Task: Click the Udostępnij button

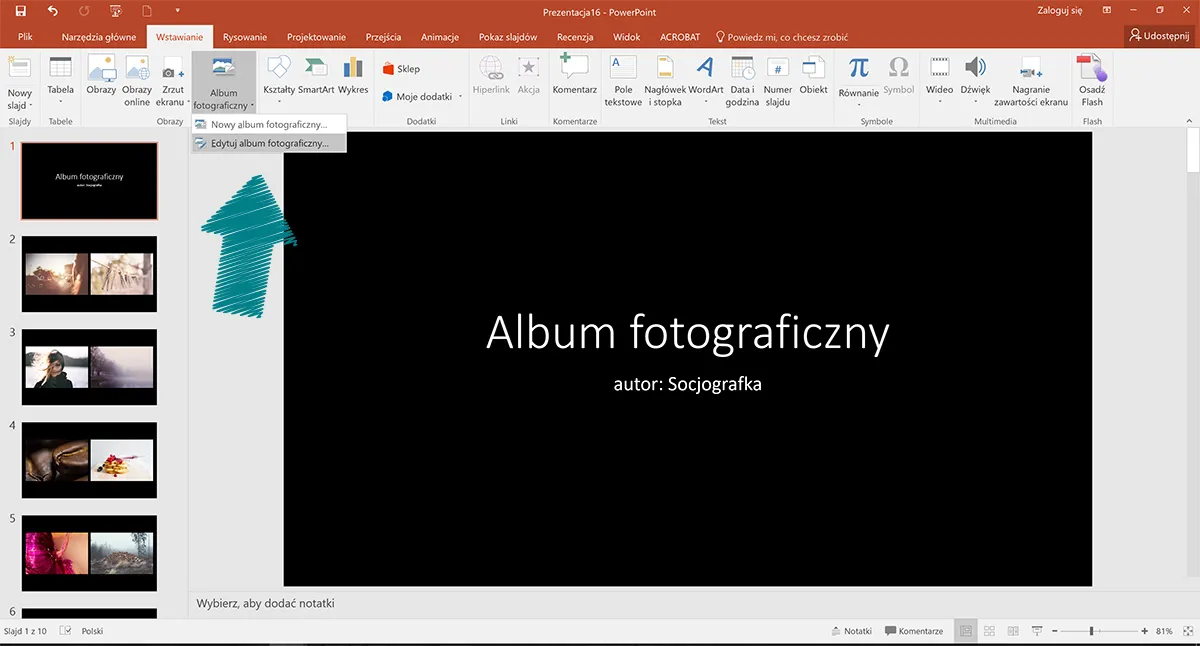Action: point(1160,35)
